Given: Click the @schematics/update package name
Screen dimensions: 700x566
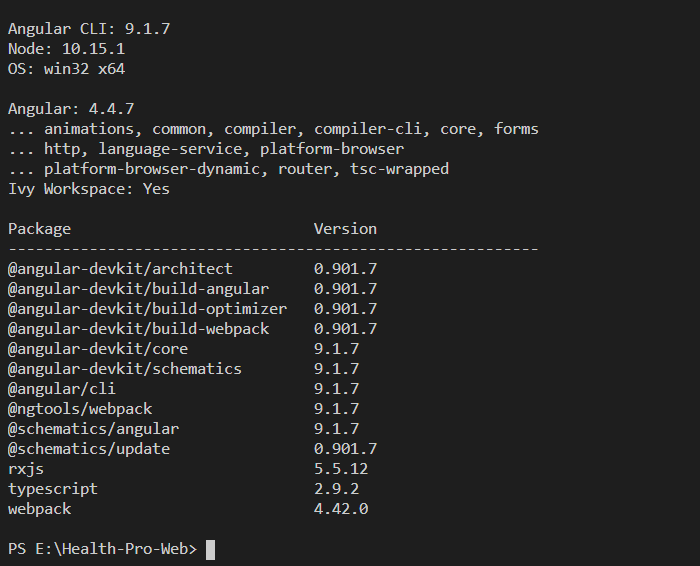Looking at the screenshot, I should click(x=89, y=449).
